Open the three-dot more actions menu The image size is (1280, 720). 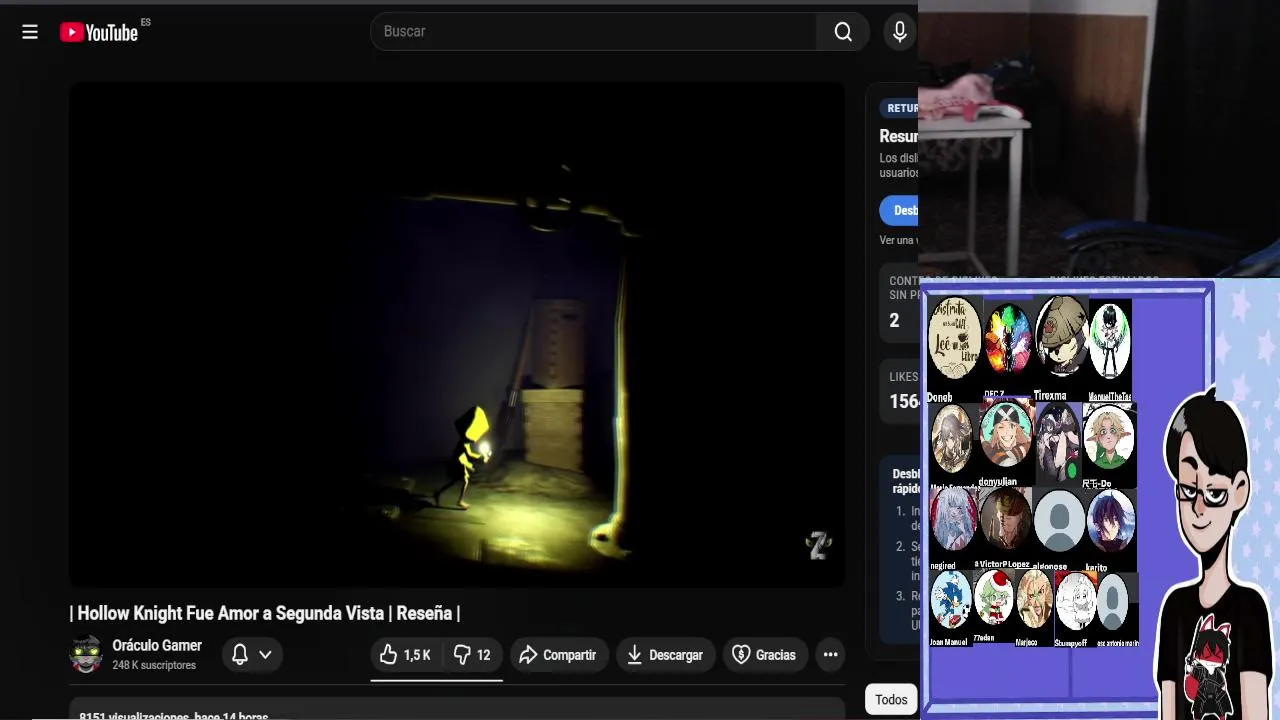click(x=830, y=655)
